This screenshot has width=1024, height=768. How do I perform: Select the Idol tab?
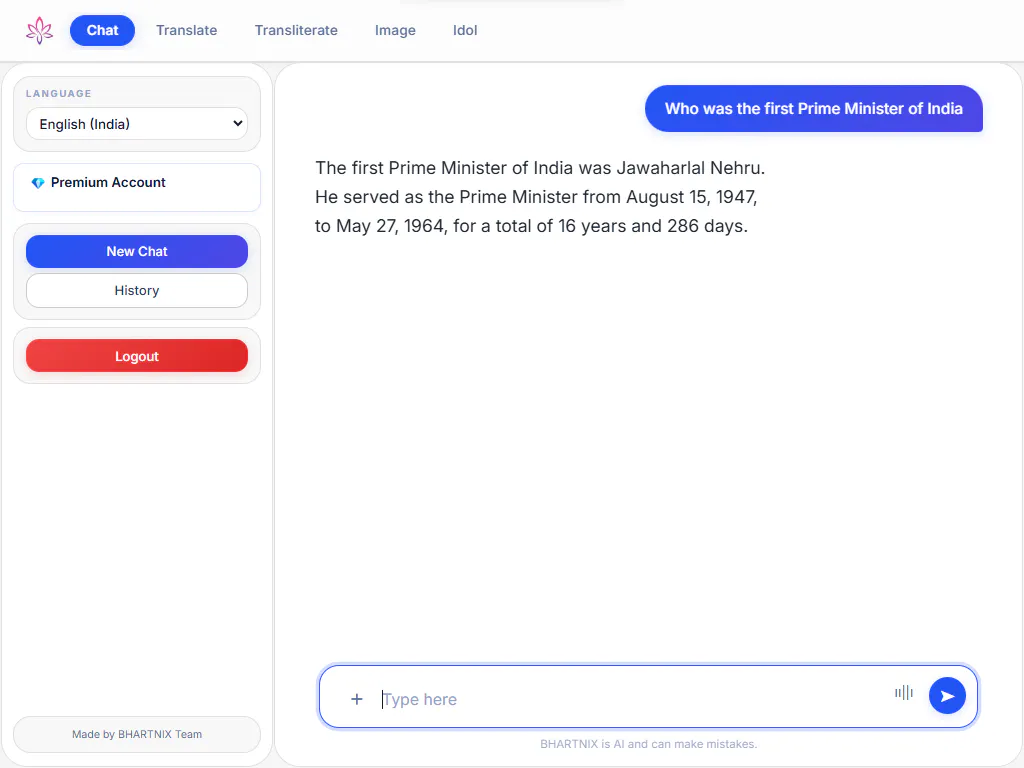[465, 31]
